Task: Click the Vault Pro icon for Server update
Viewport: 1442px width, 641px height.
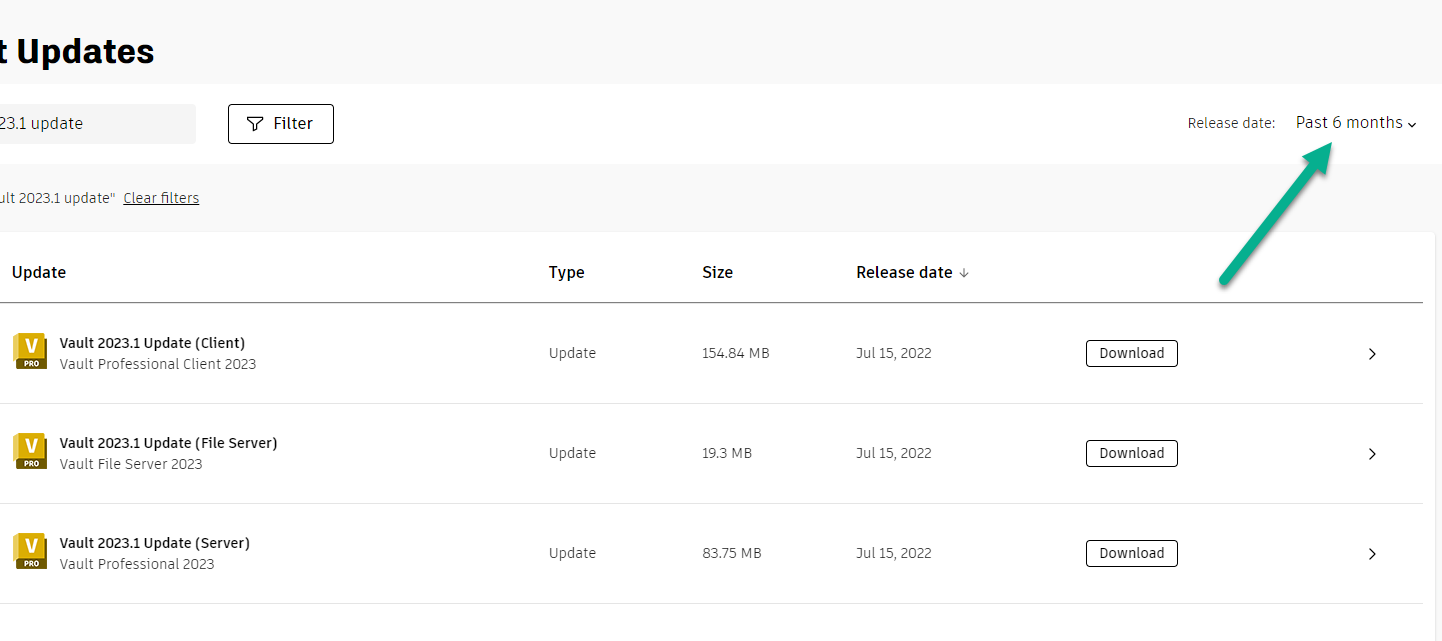Action: pos(30,552)
